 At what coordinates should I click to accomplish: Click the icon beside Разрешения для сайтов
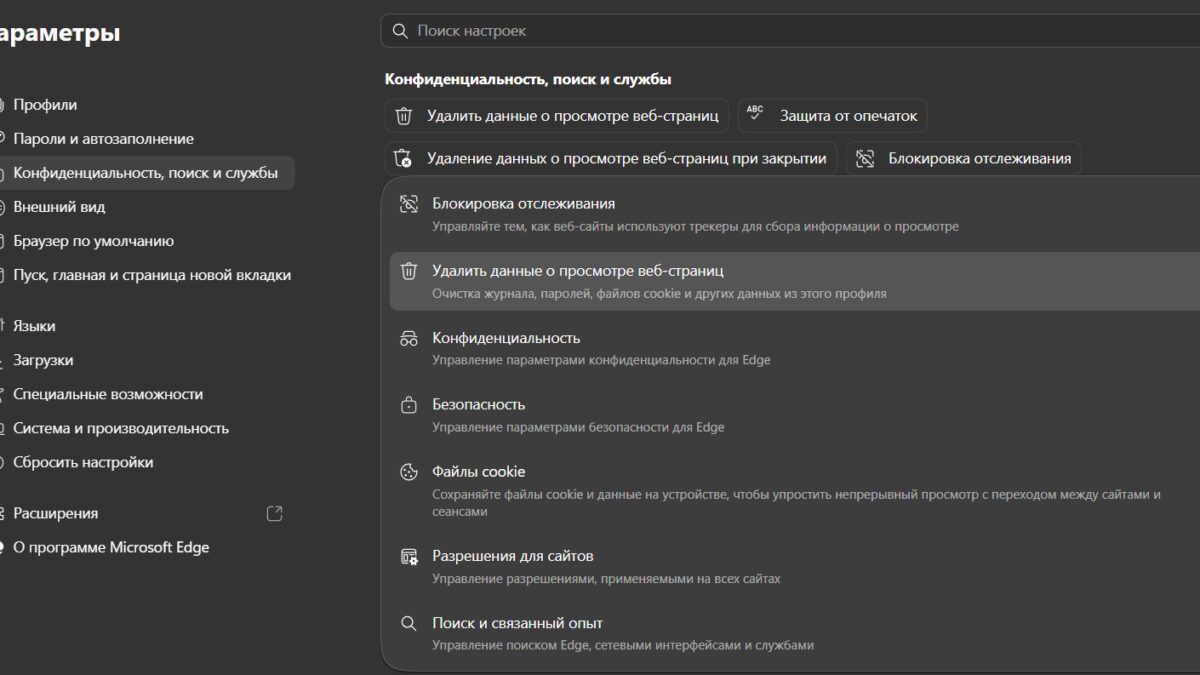408,556
